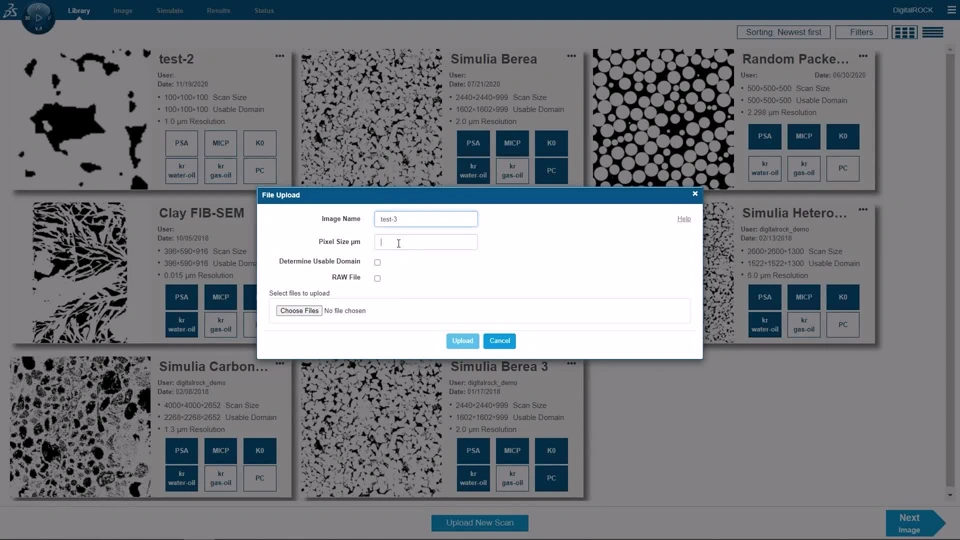Viewport: 960px width, 540px height.
Task: Click PC on the Simulia Berea 3 card
Action: click(x=551, y=478)
